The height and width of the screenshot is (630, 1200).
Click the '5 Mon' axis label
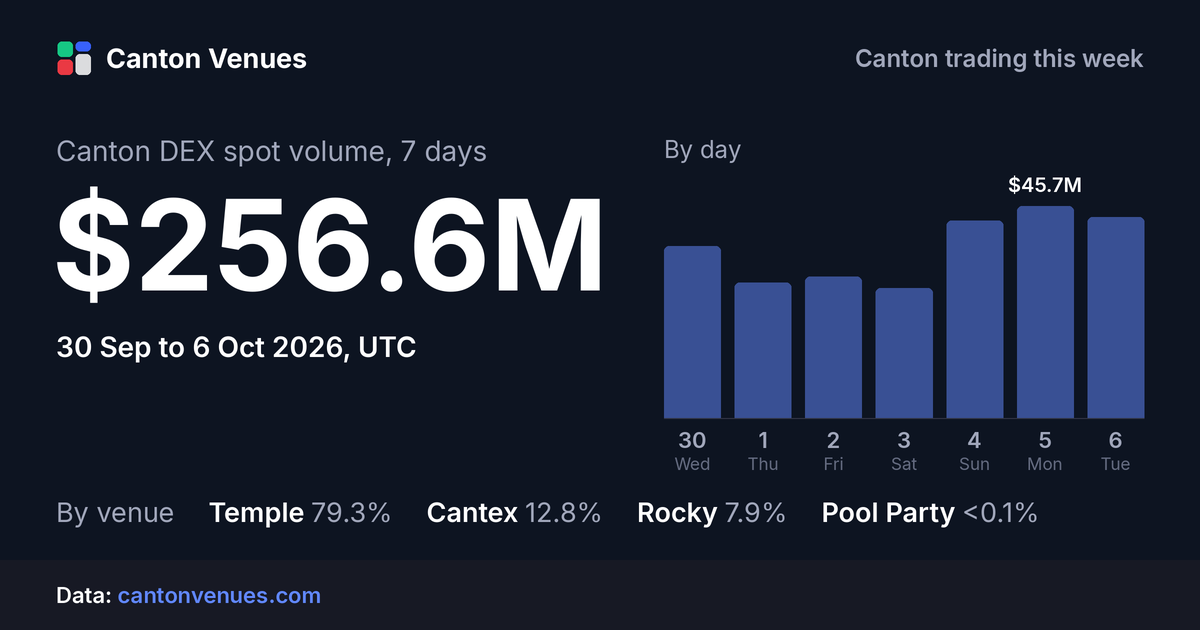(1045, 451)
